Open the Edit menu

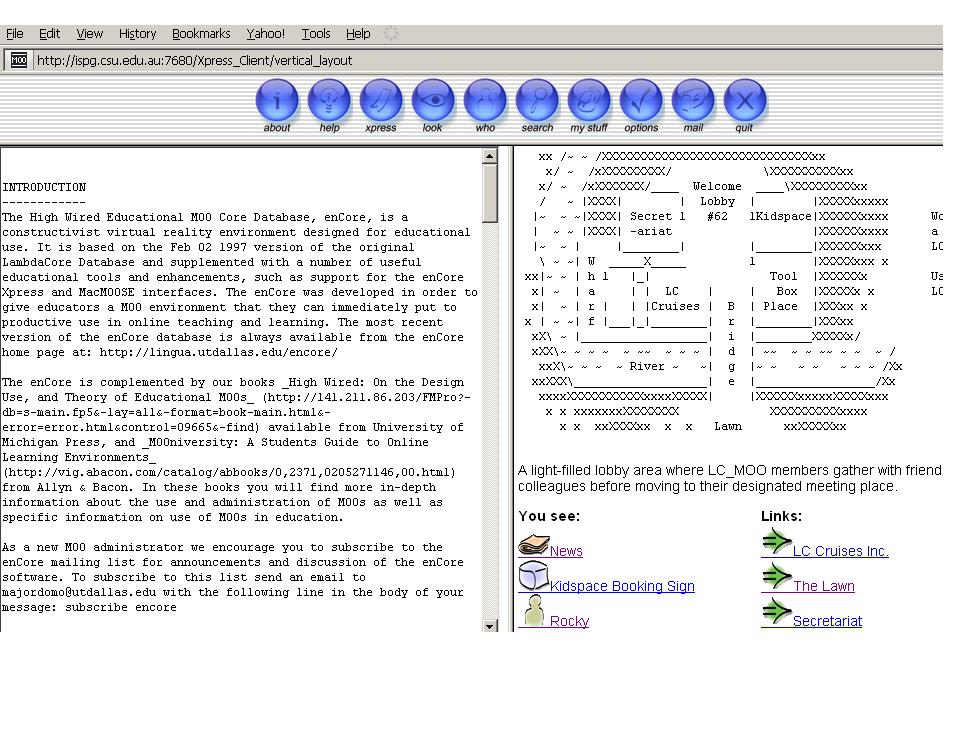pyautogui.click(x=49, y=34)
